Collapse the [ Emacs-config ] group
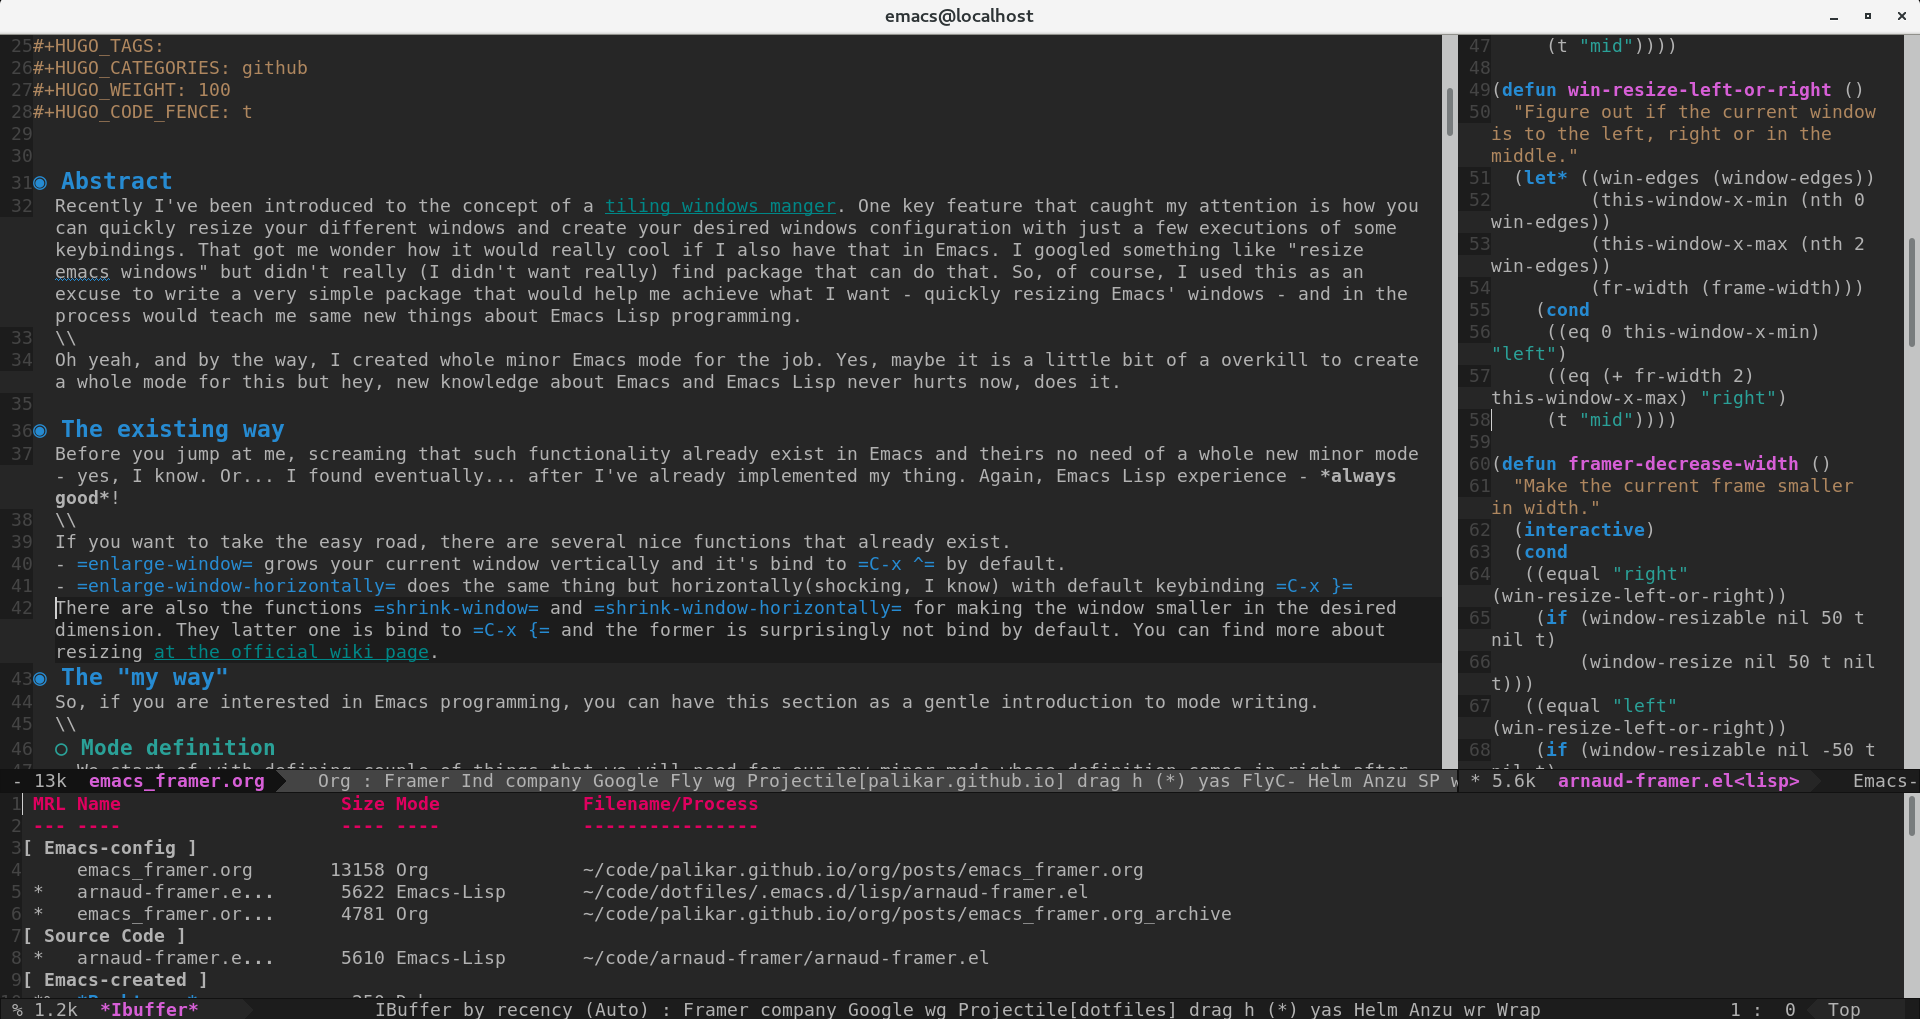The height and width of the screenshot is (1019, 1920). 110,848
